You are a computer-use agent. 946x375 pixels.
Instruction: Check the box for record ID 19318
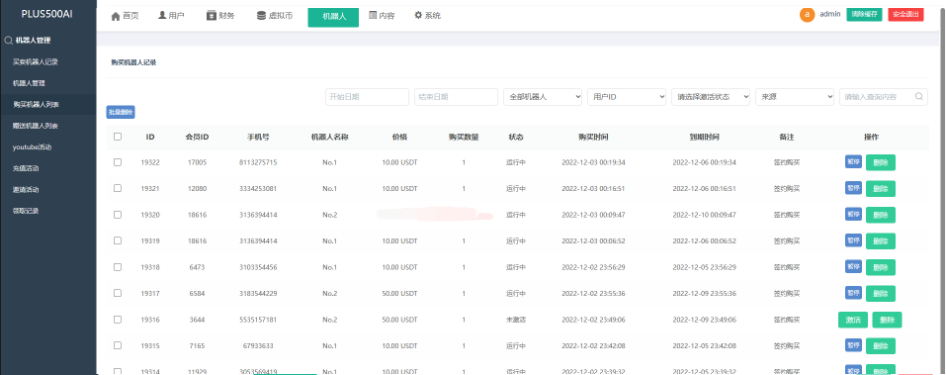point(118,266)
